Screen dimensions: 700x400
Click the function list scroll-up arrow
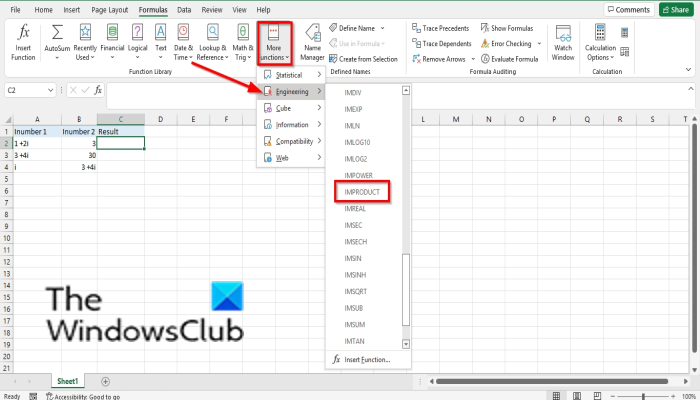(405, 90)
